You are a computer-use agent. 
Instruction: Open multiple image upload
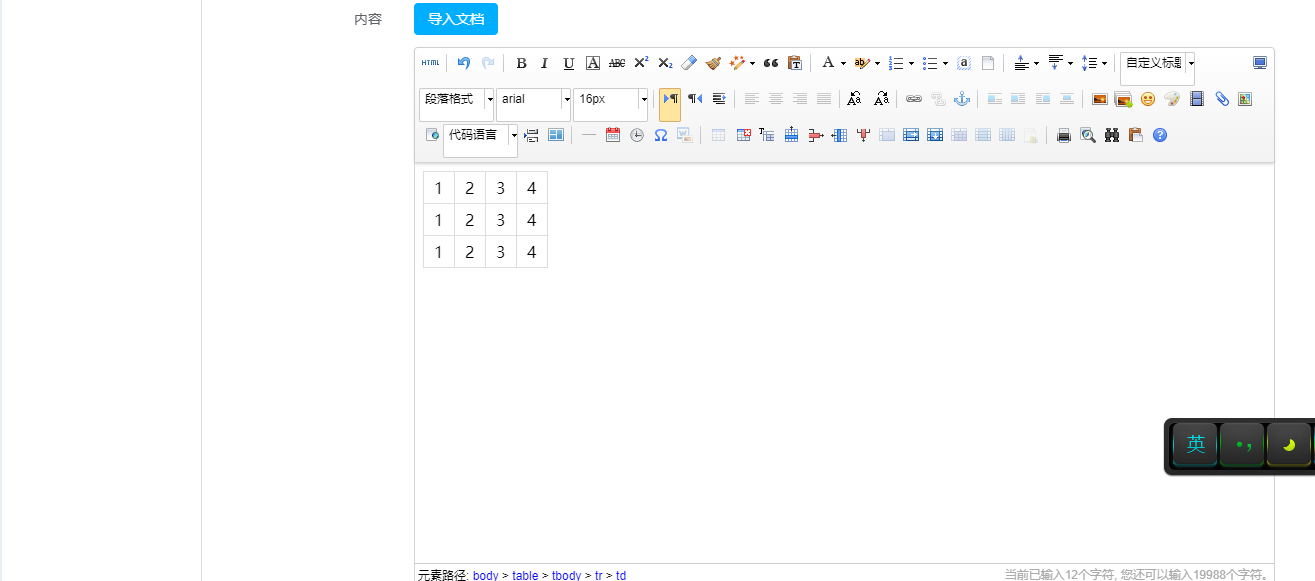(x=1124, y=99)
